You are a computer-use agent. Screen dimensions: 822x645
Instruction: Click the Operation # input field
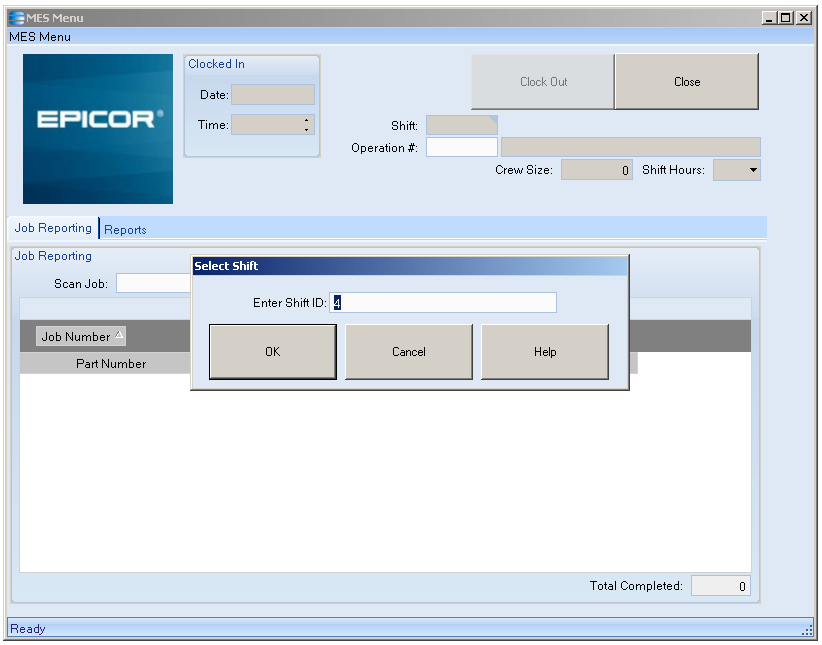coord(462,147)
